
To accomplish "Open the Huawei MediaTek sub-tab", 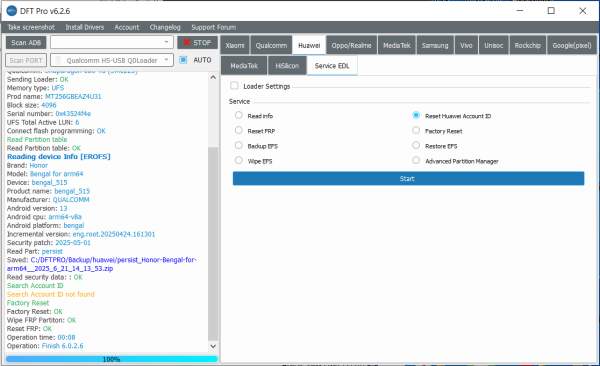I will pos(244,65).
